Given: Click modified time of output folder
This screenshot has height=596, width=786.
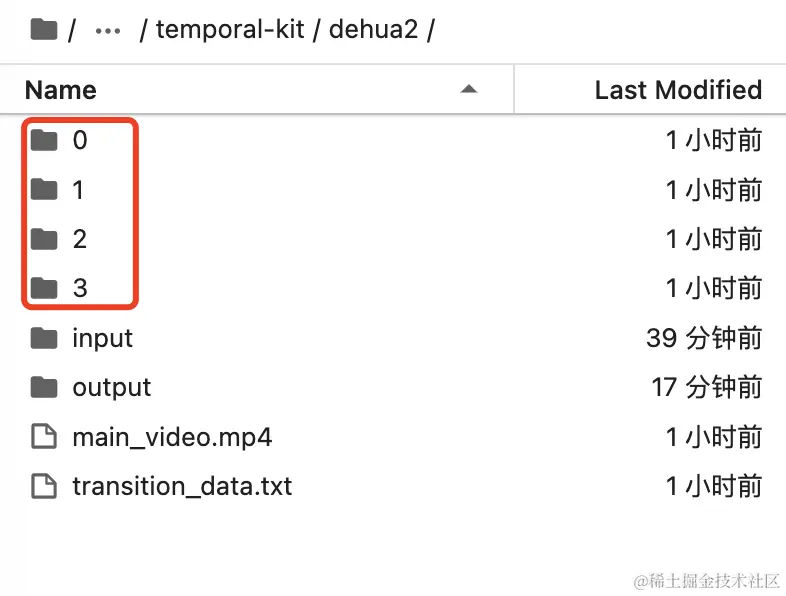Looking at the screenshot, I should point(706,387).
